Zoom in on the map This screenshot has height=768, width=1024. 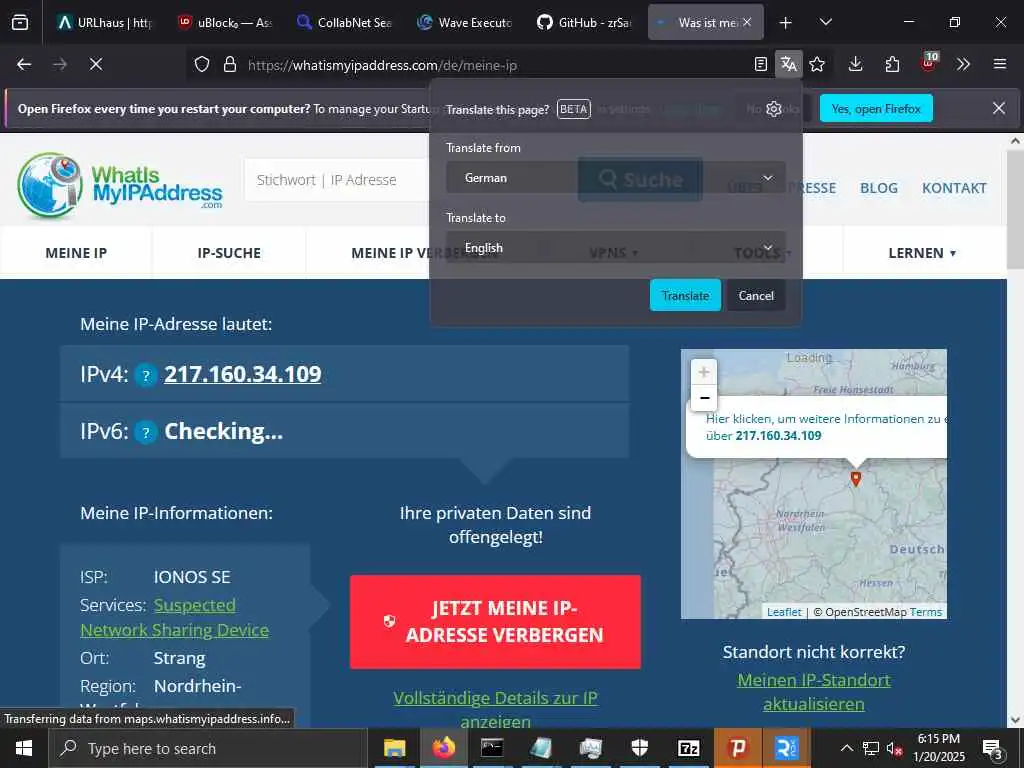click(703, 372)
